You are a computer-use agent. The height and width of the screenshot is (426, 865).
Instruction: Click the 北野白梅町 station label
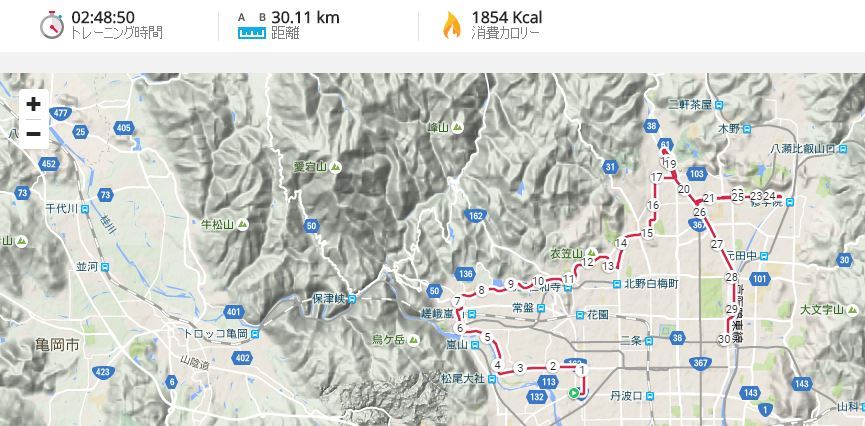point(652,284)
